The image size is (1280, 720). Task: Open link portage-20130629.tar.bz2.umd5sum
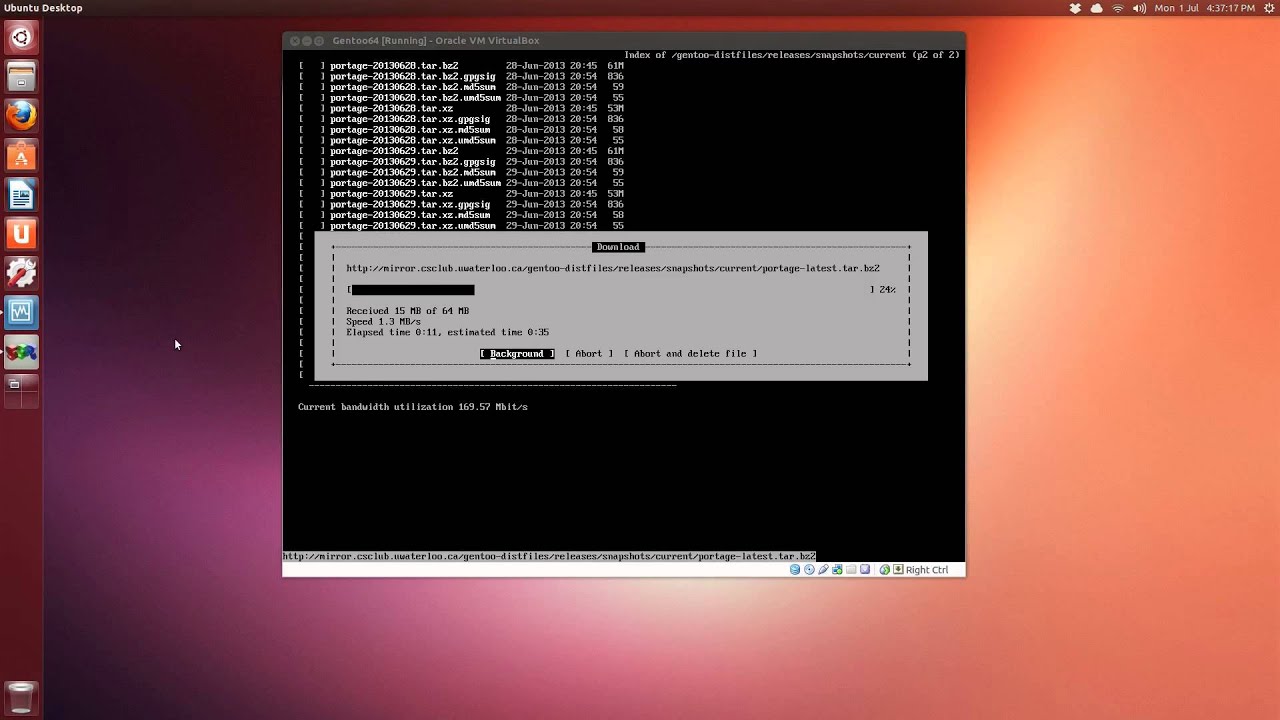pyautogui.click(x=415, y=183)
